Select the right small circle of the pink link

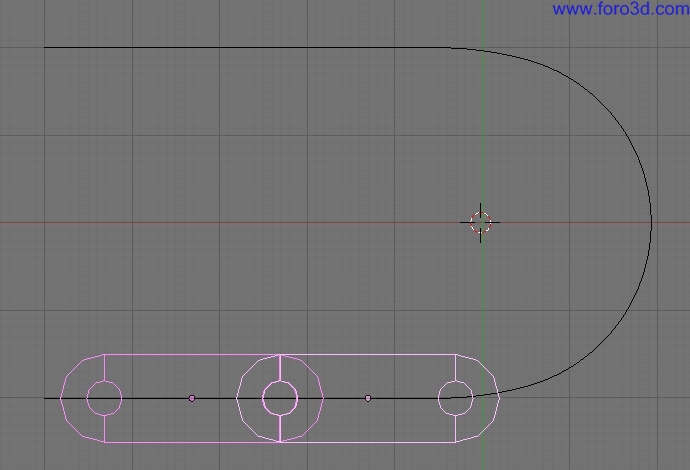tap(455, 398)
